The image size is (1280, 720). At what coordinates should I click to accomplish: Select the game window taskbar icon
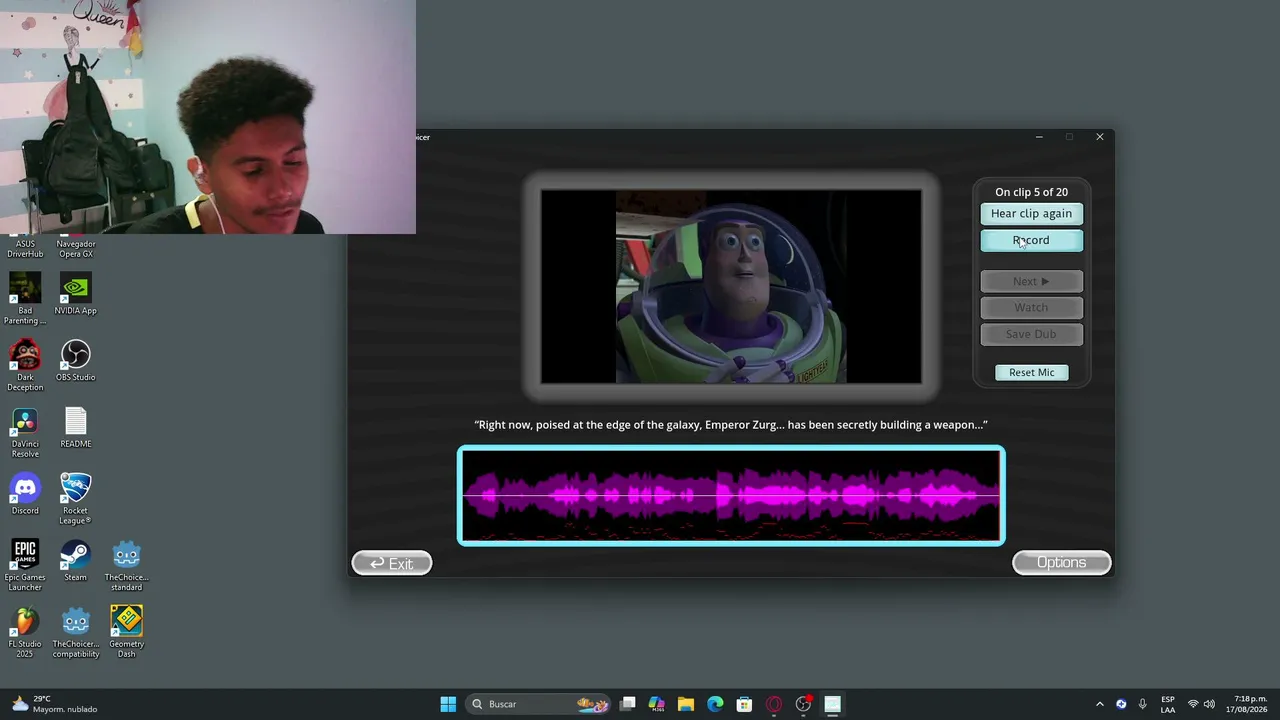pos(832,704)
